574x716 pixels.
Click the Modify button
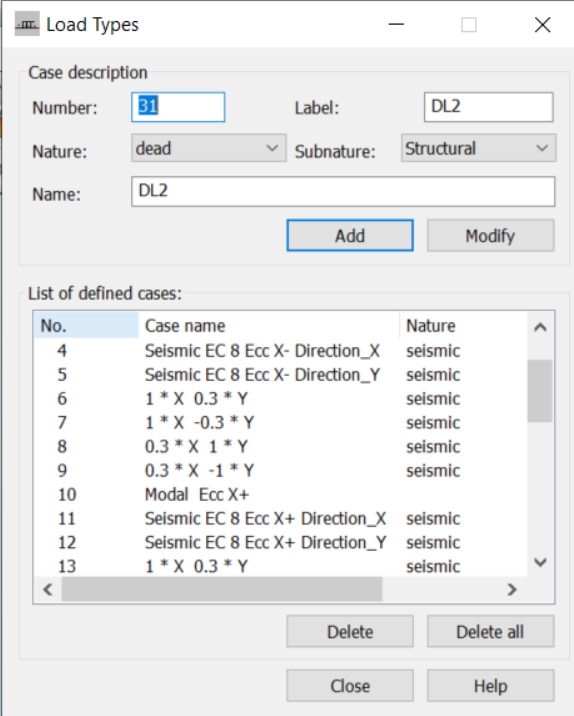pos(491,236)
